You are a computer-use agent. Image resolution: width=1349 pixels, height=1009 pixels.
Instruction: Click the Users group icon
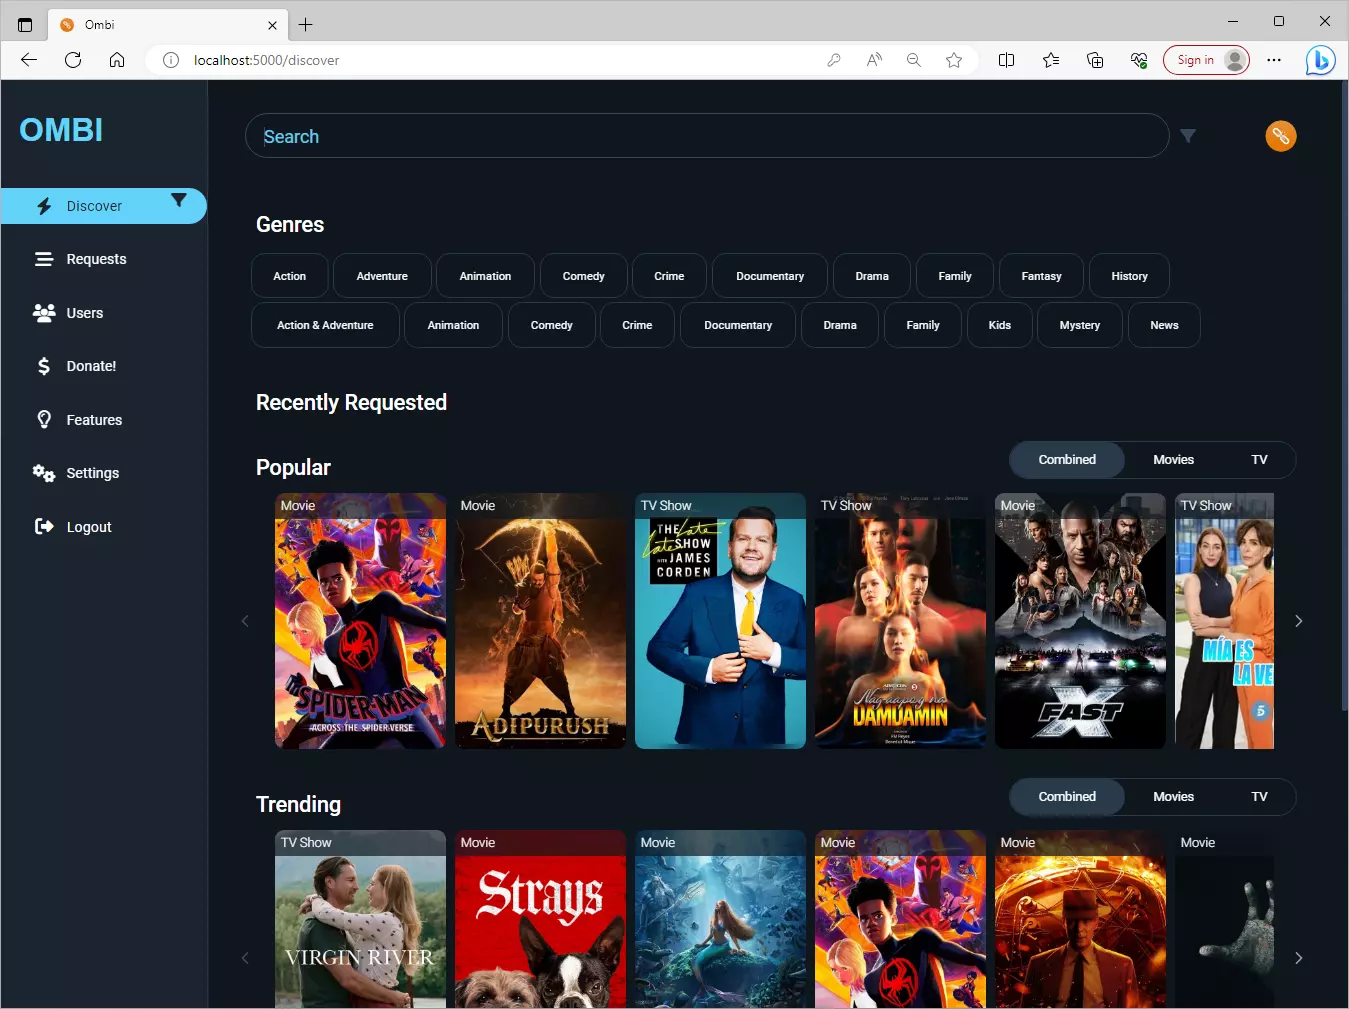[44, 313]
